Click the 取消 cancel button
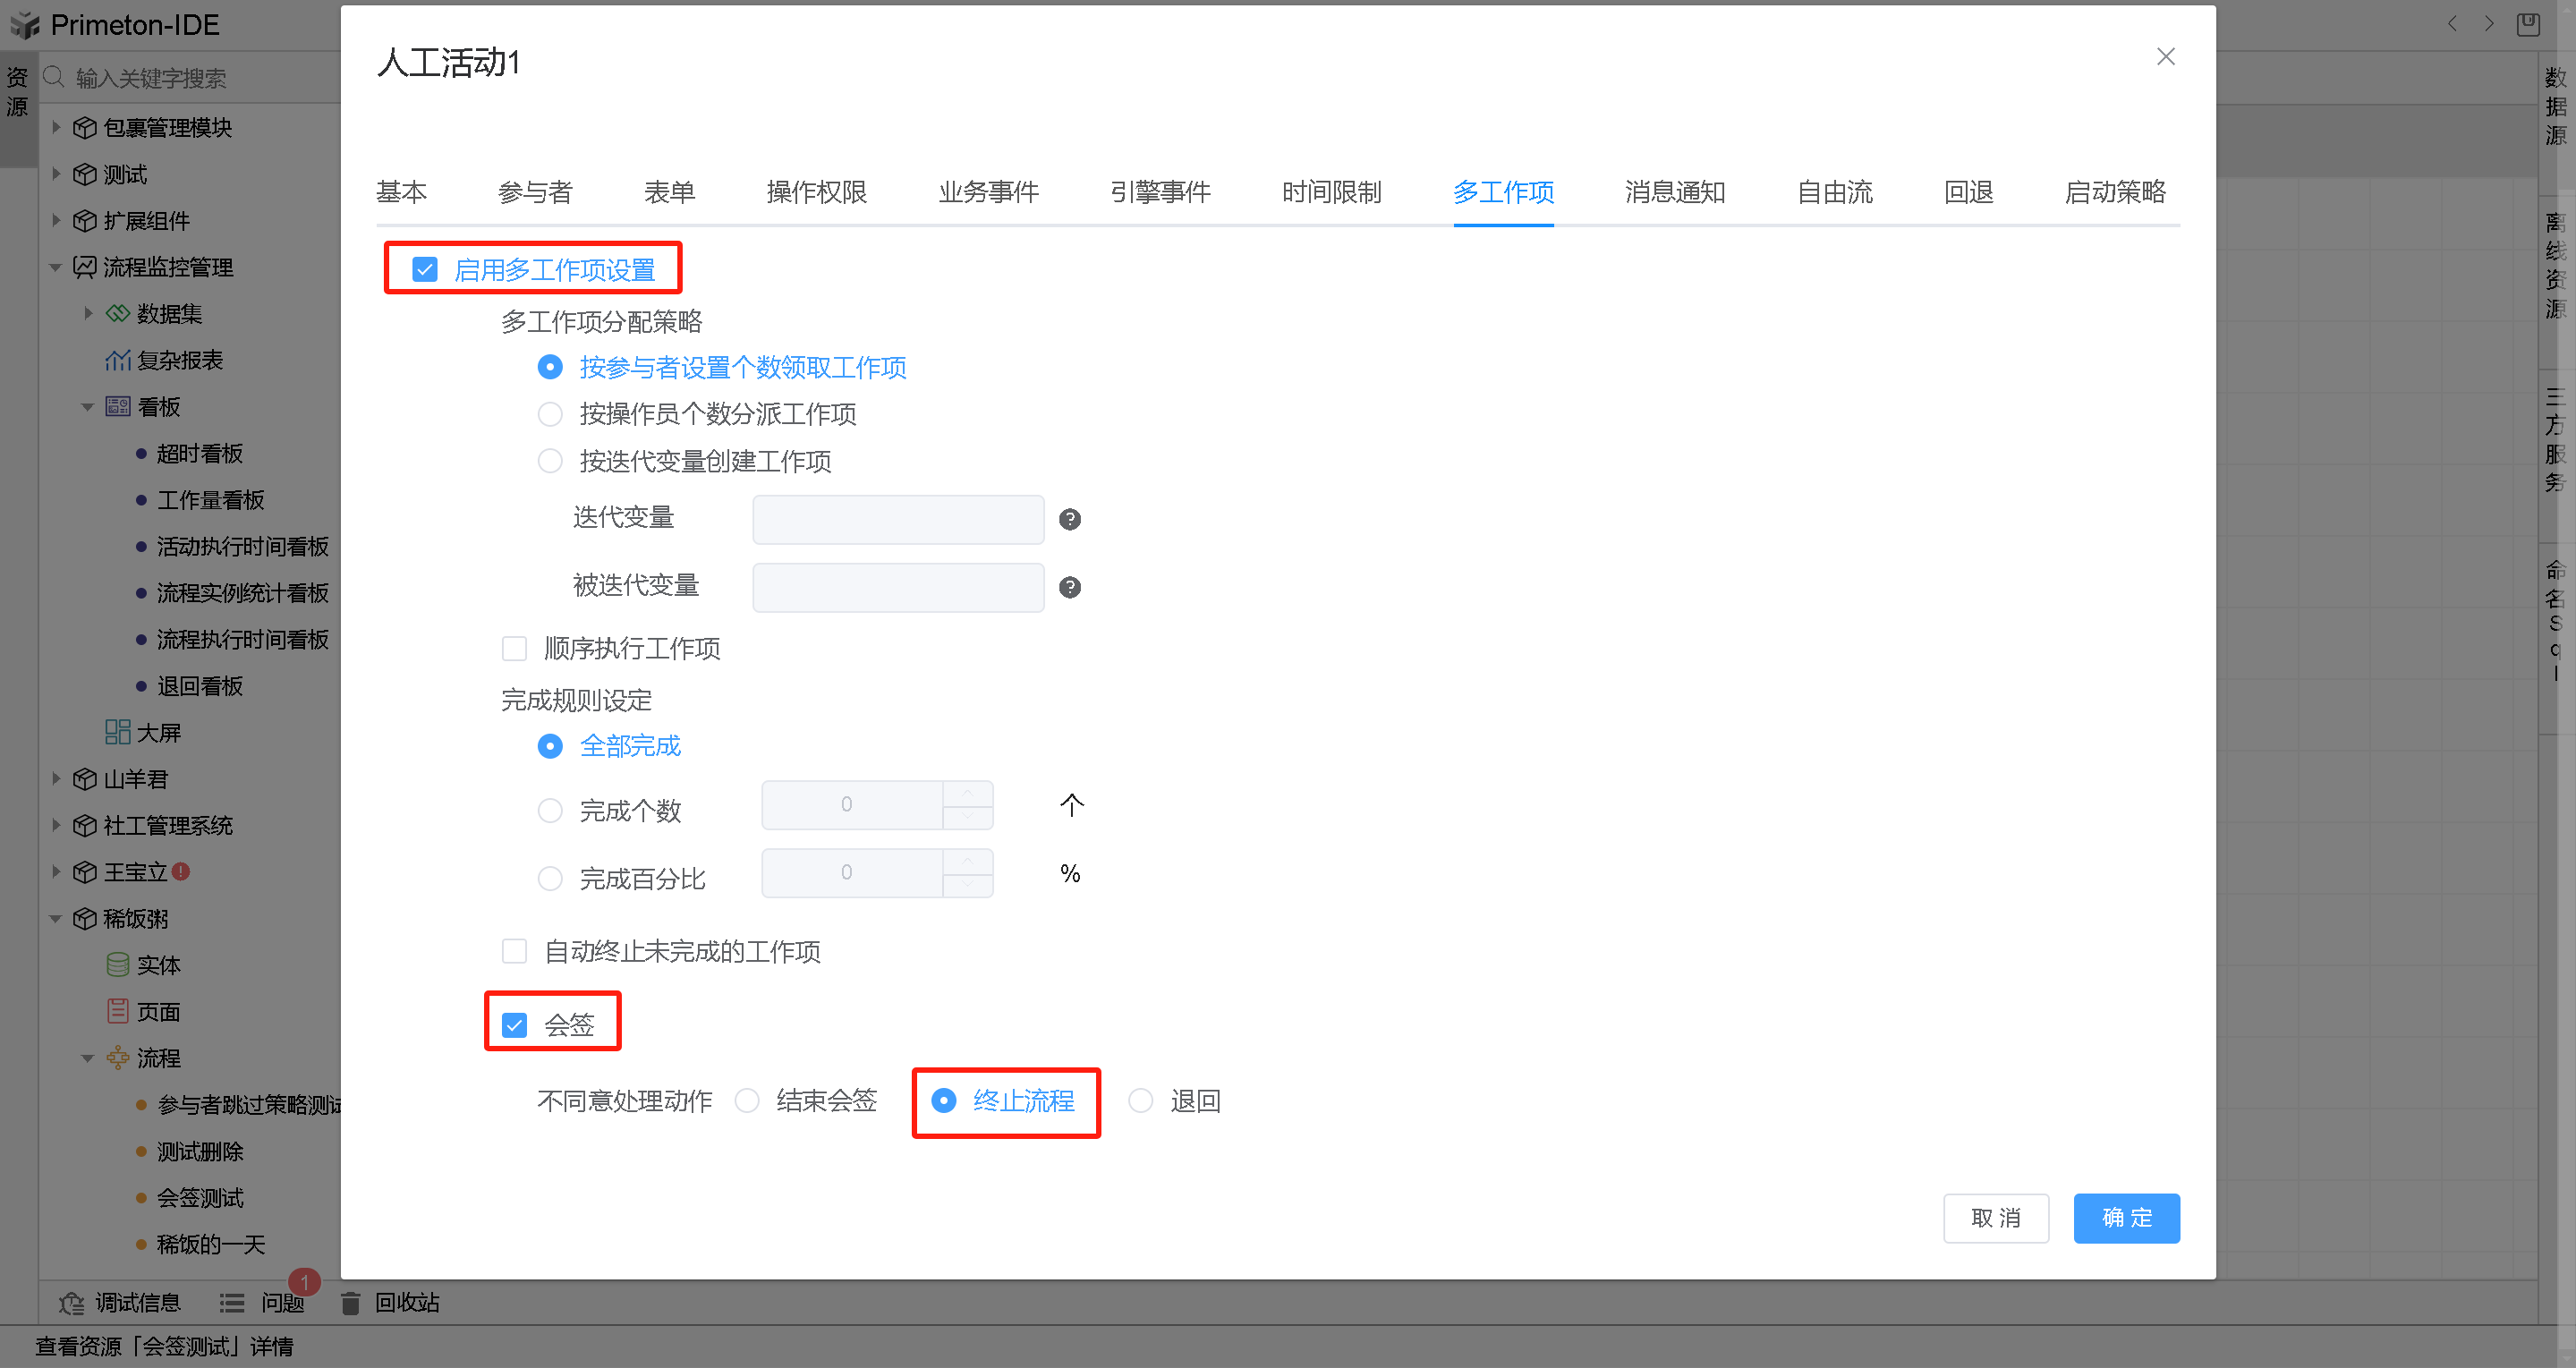The image size is (2576, 1368). (1995, 1218)
